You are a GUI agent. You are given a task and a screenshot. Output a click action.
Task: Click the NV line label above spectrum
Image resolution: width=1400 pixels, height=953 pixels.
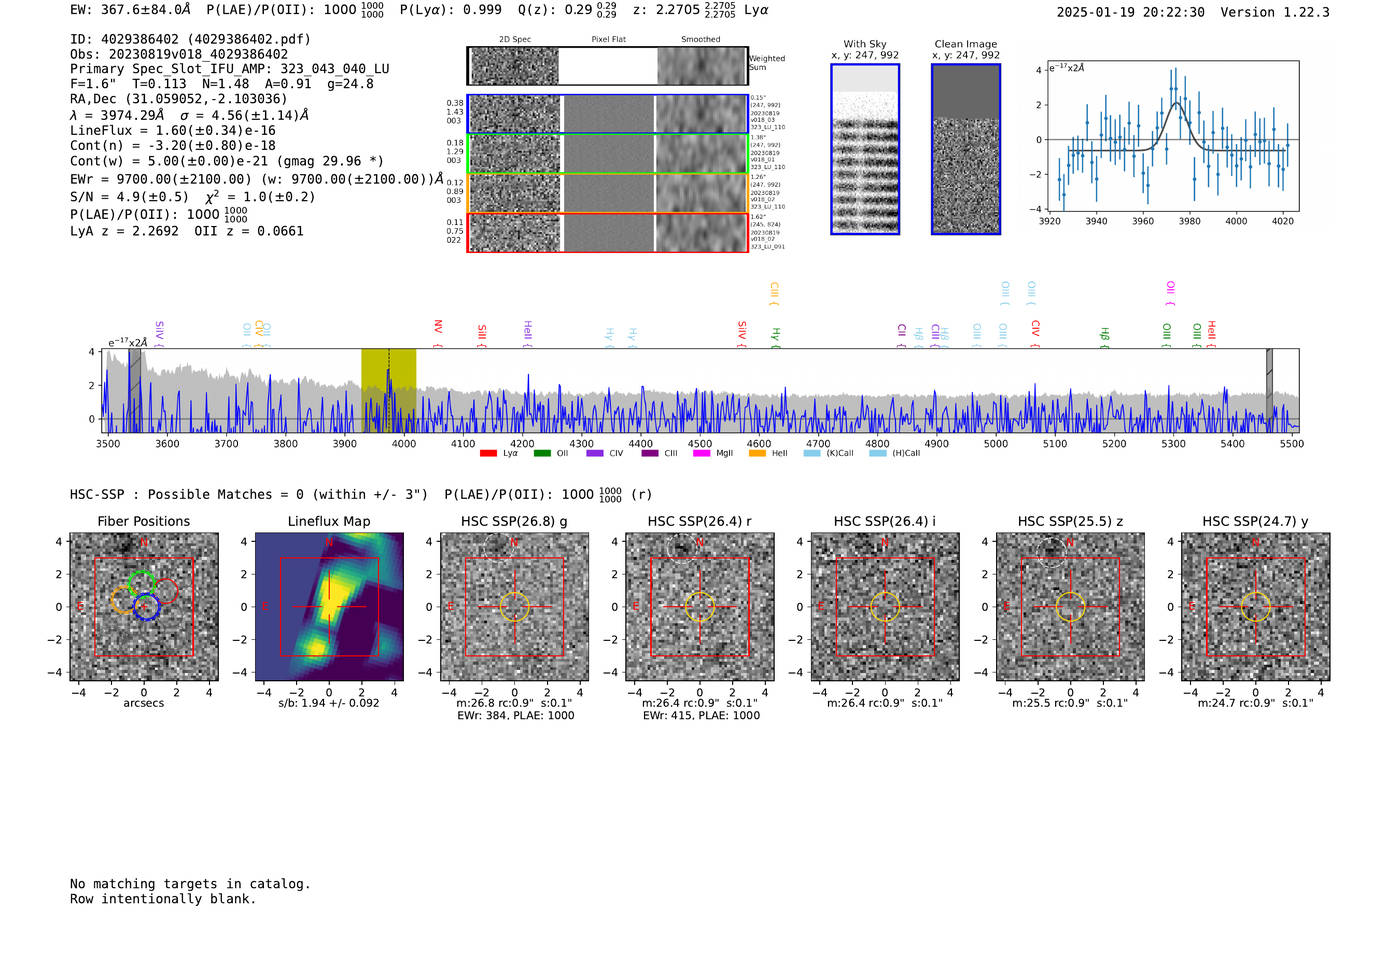tap(438, 333)
